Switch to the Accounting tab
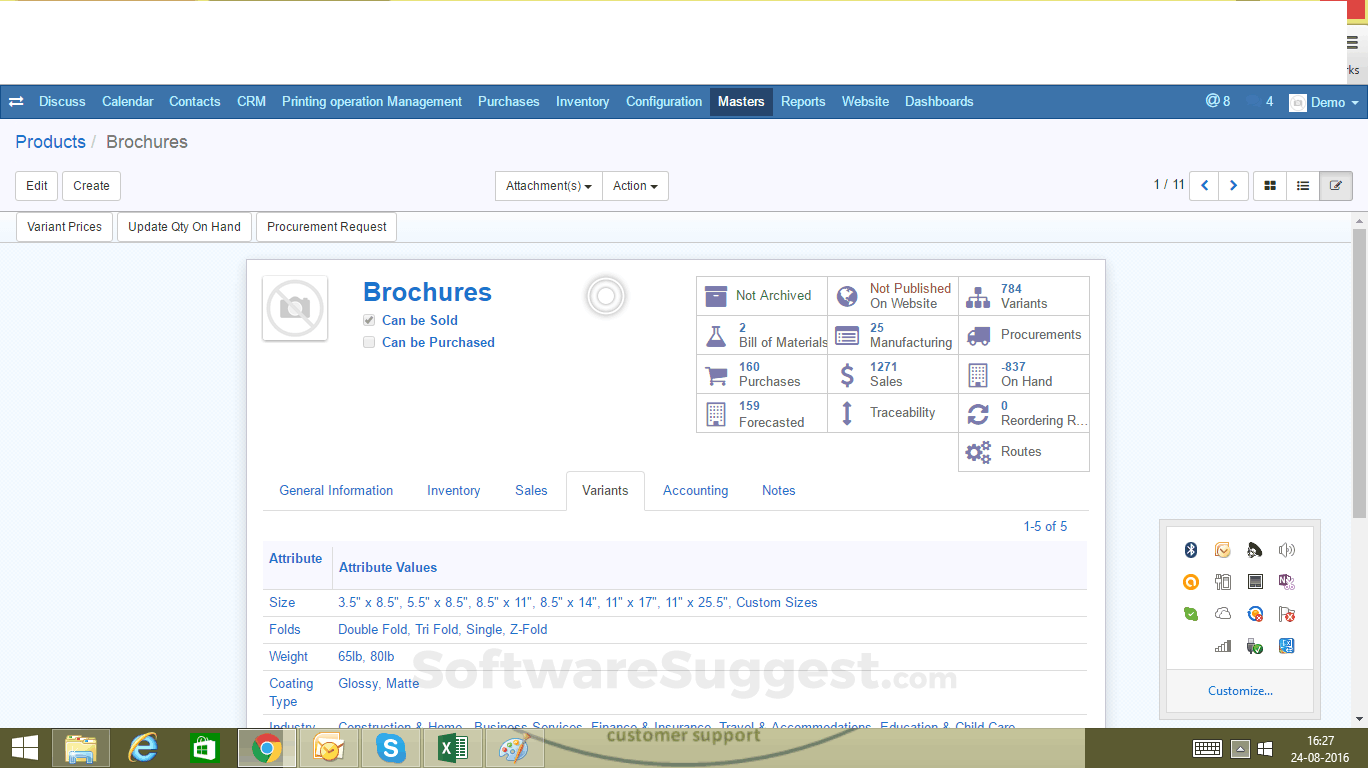Viewport: 1368px width, 768px height. pyautogui.click(x=695, y=490)
